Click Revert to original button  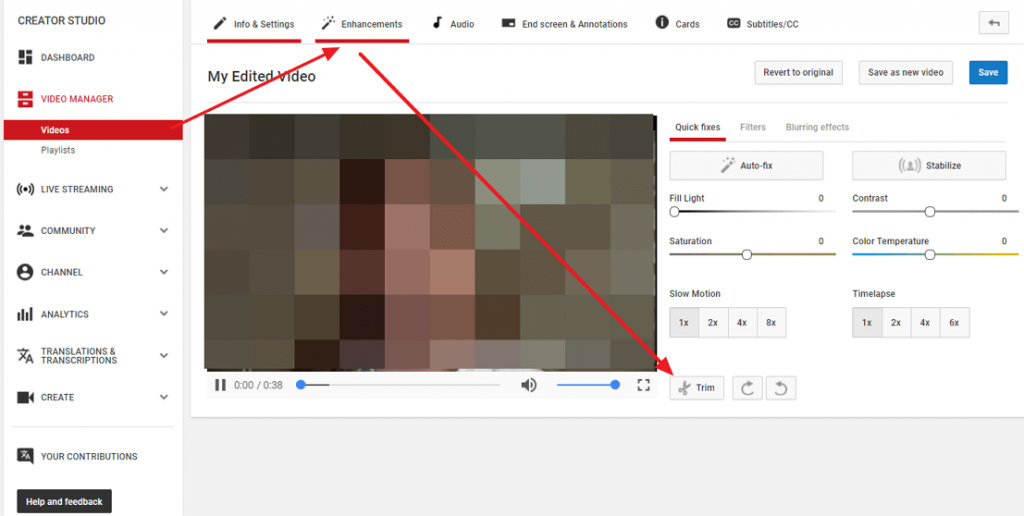click(x=797, y=73)
